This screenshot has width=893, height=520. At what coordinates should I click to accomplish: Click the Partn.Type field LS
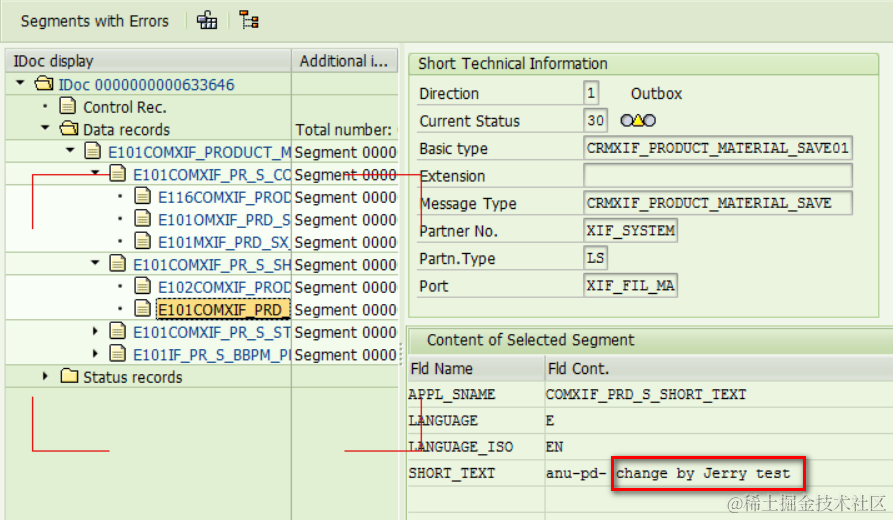(x=595, y=258)
